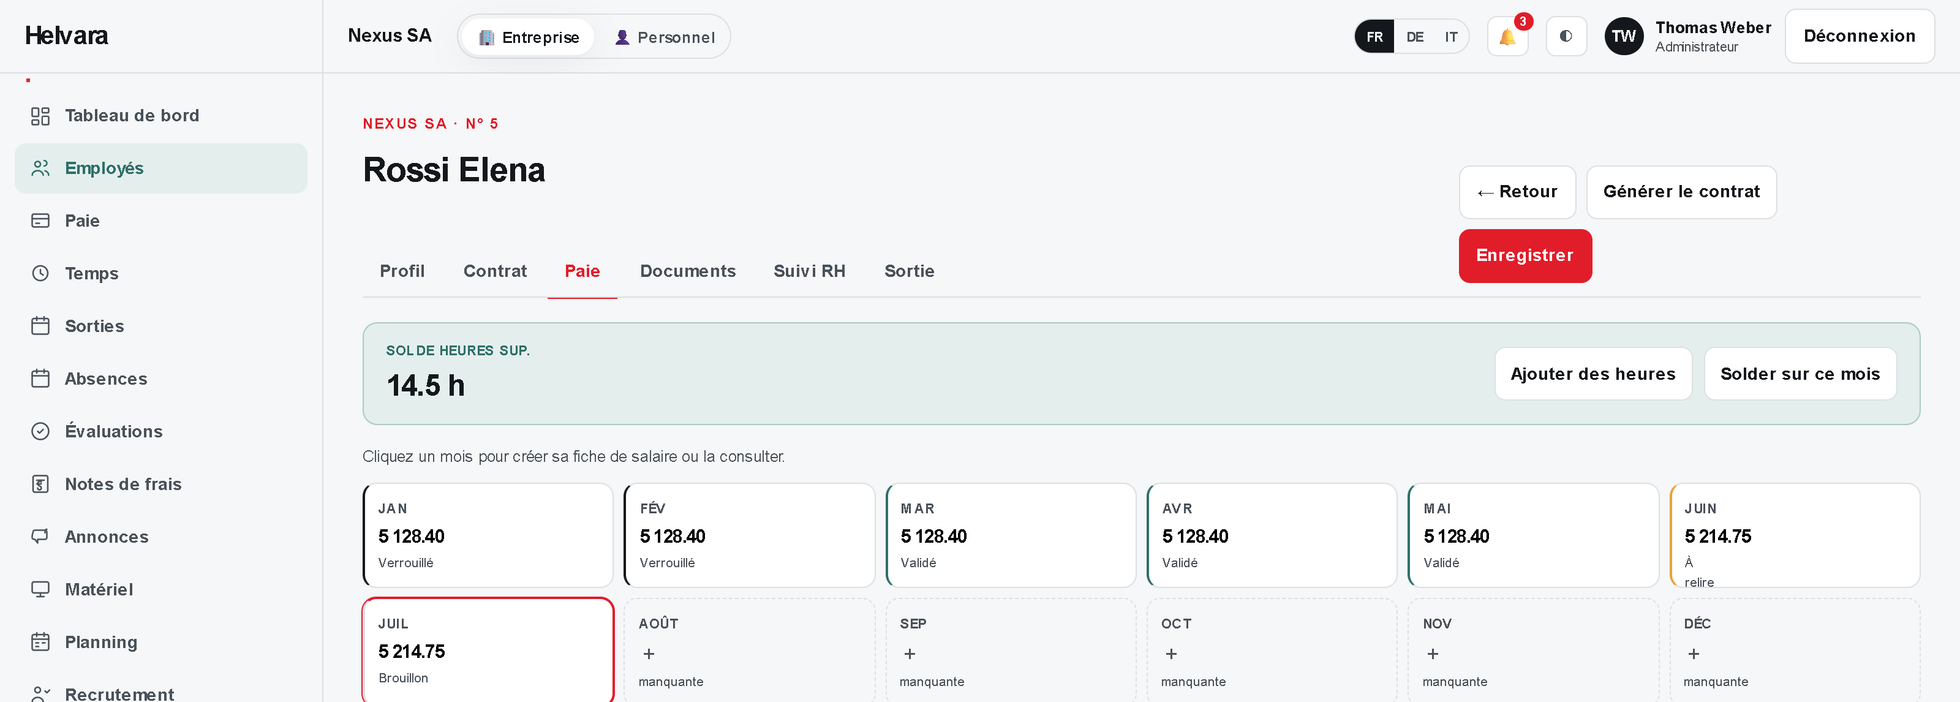Screen dimensions: 1960x702
Task: Click Ajouter des heures button
Action: tap(1593, 374)
